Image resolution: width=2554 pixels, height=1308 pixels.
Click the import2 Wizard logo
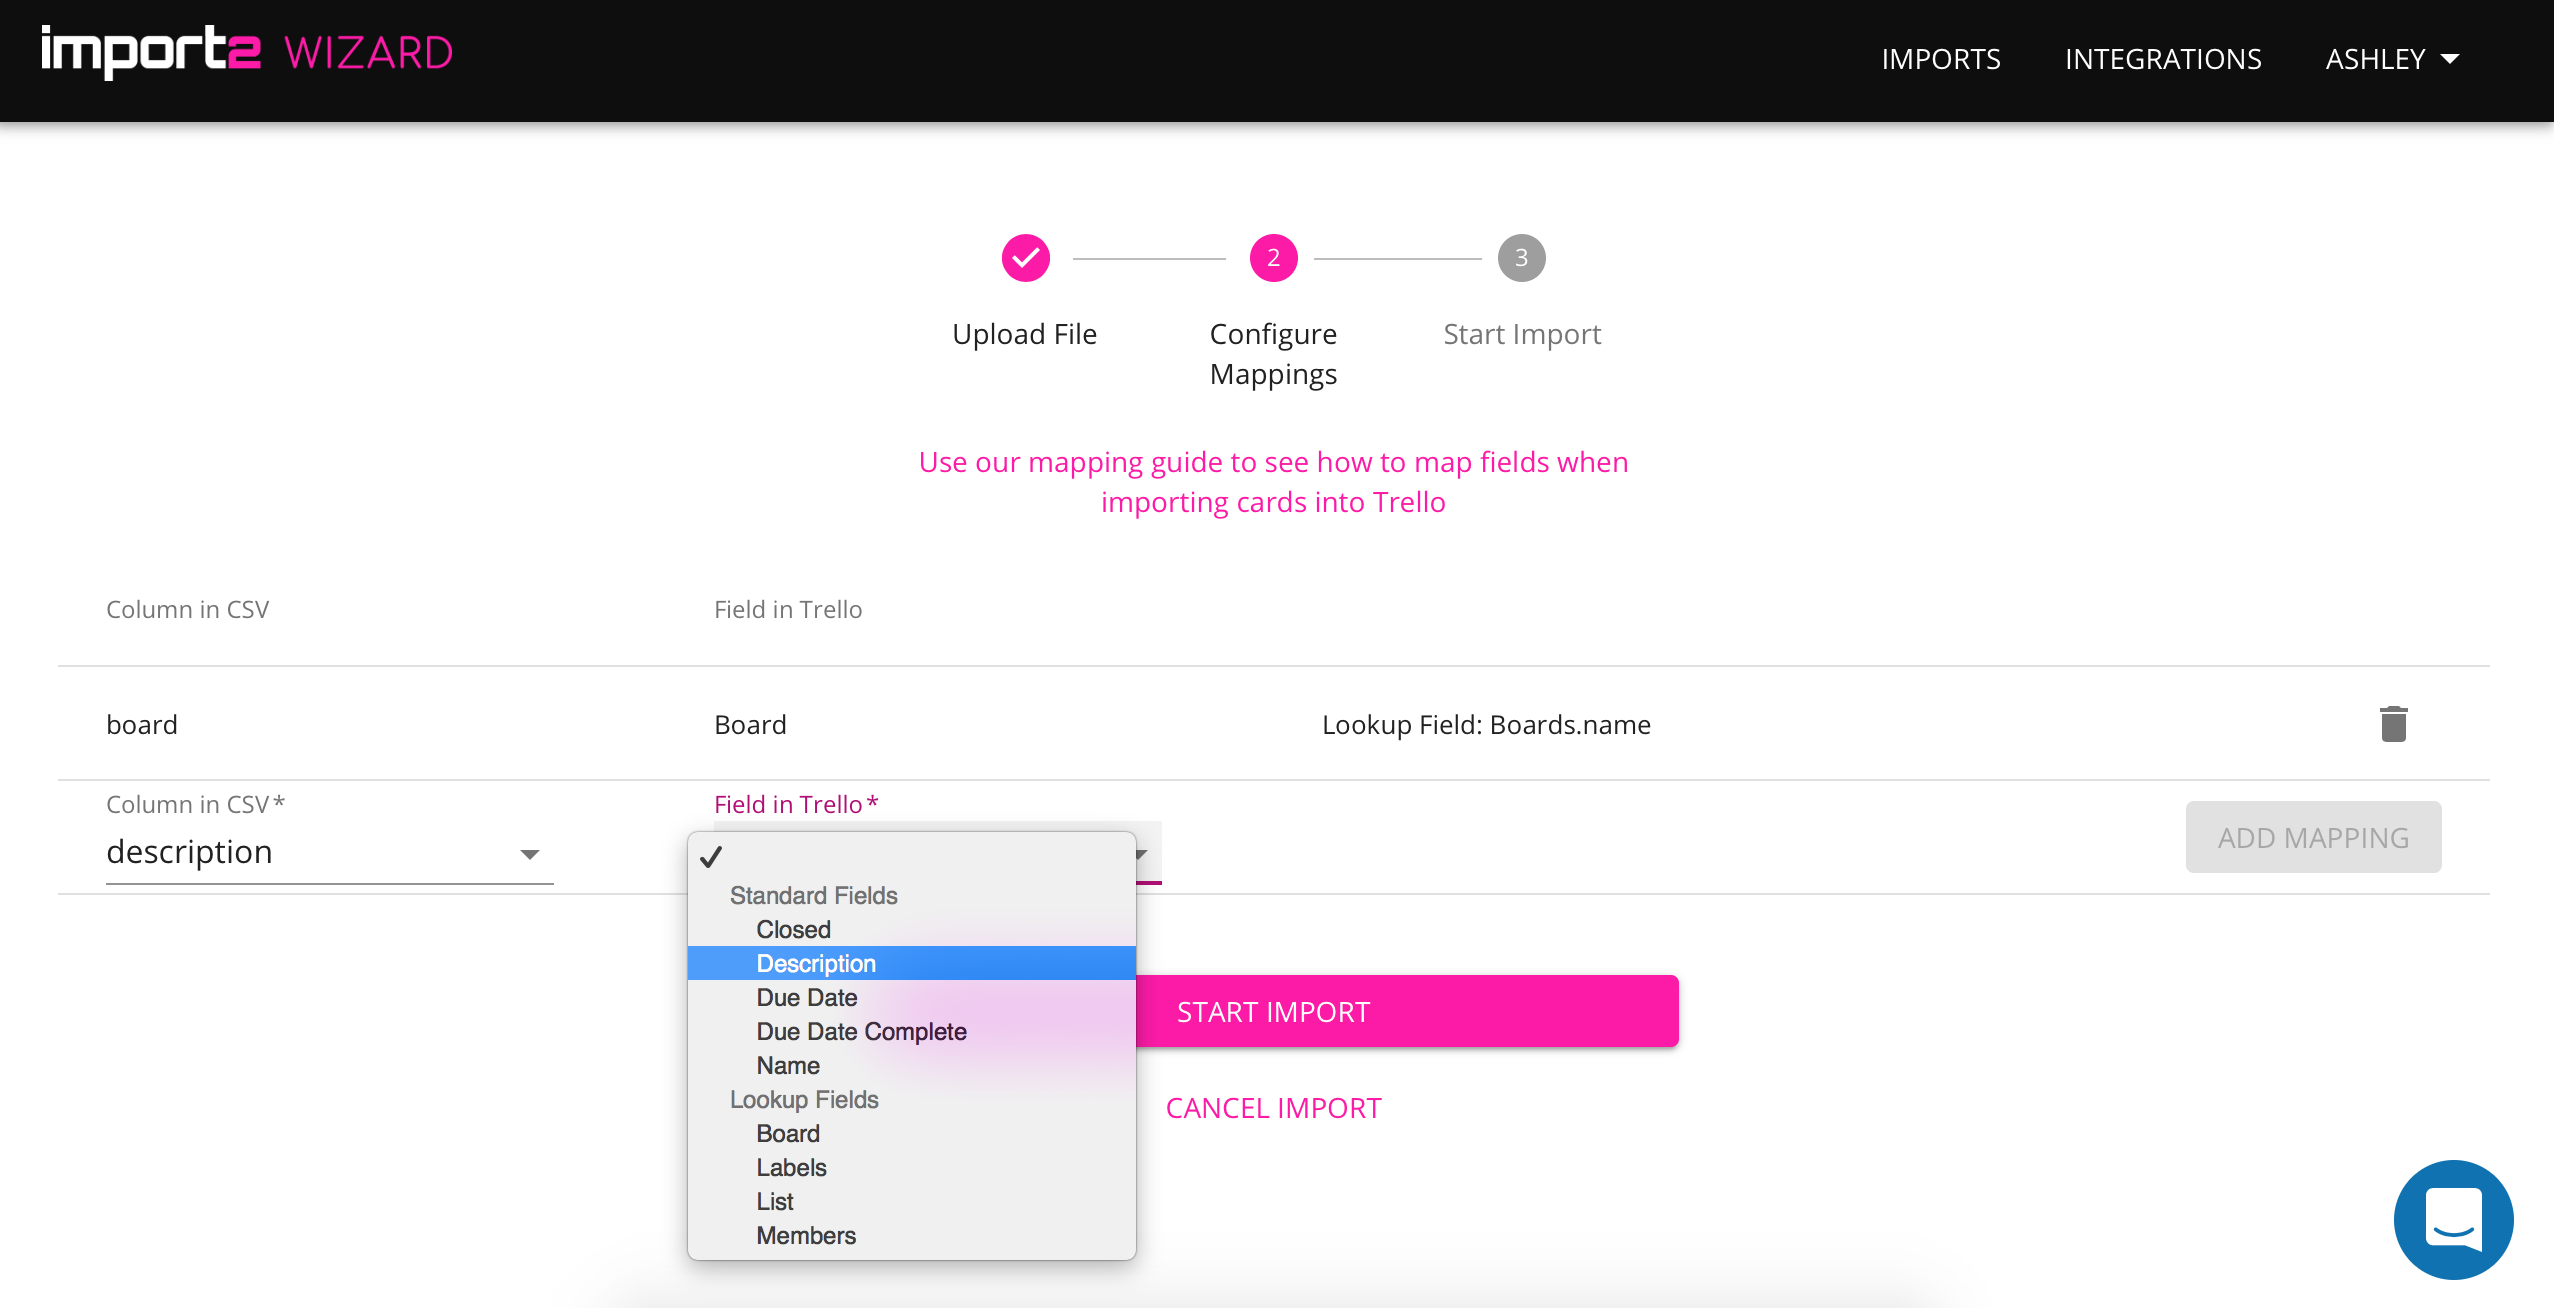click(247, 52)
